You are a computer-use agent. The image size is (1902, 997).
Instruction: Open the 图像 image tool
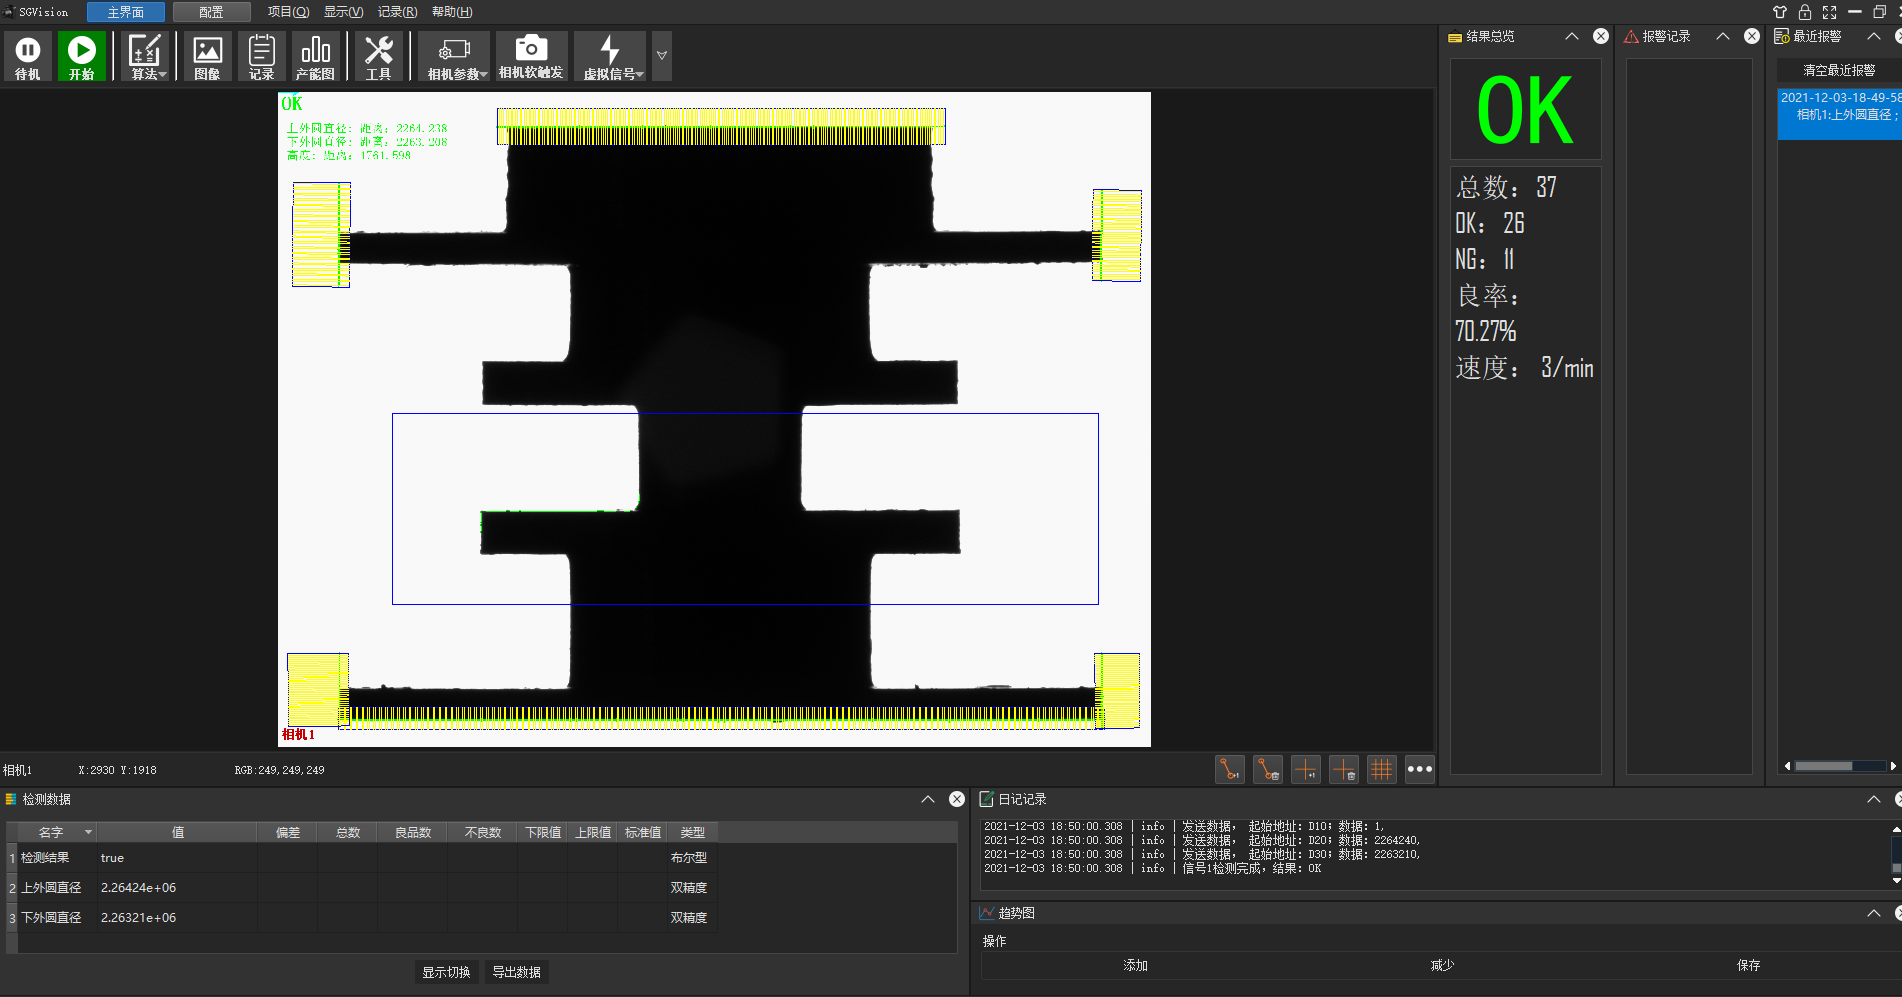pos(207,56)
